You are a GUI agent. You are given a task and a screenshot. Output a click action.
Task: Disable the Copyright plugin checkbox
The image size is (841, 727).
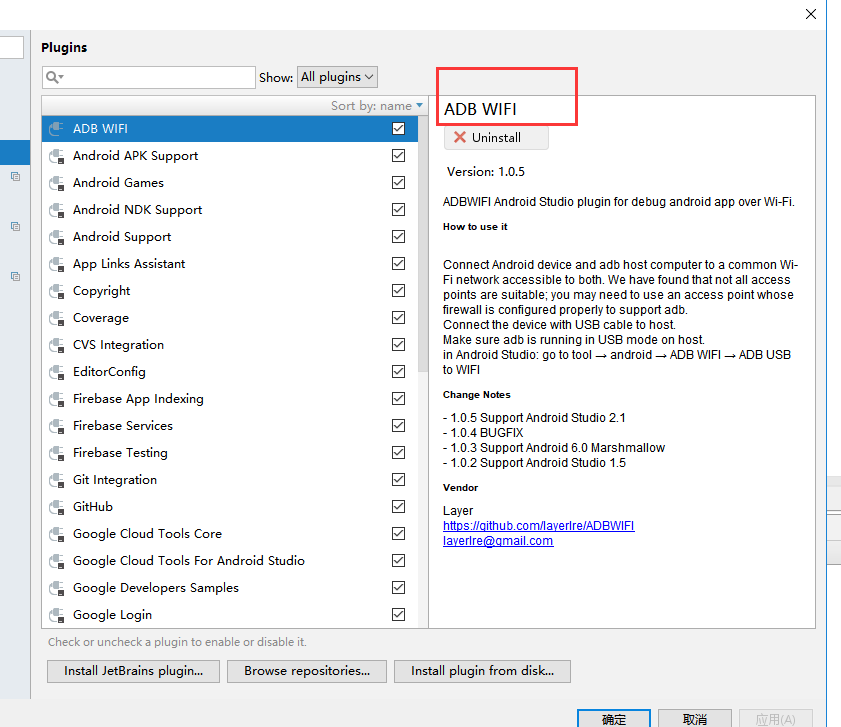[399, 290]
